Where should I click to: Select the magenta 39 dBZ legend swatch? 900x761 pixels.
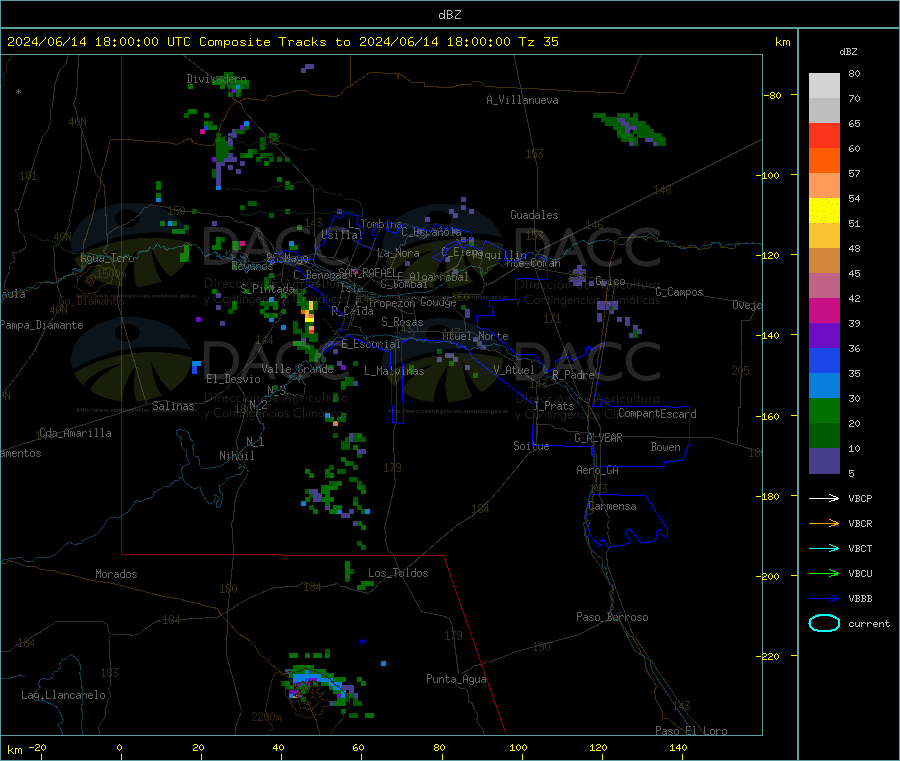(x=824, y=310)
